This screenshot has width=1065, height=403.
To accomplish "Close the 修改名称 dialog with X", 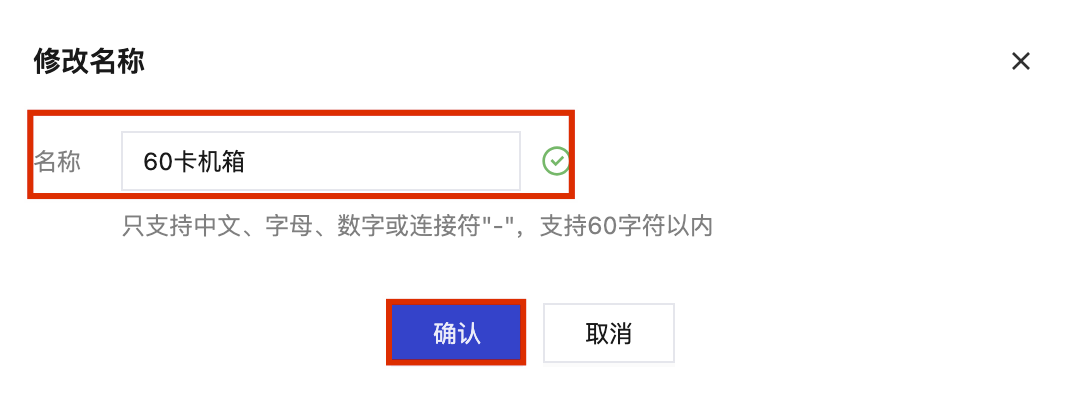I will coord(1021,62).
